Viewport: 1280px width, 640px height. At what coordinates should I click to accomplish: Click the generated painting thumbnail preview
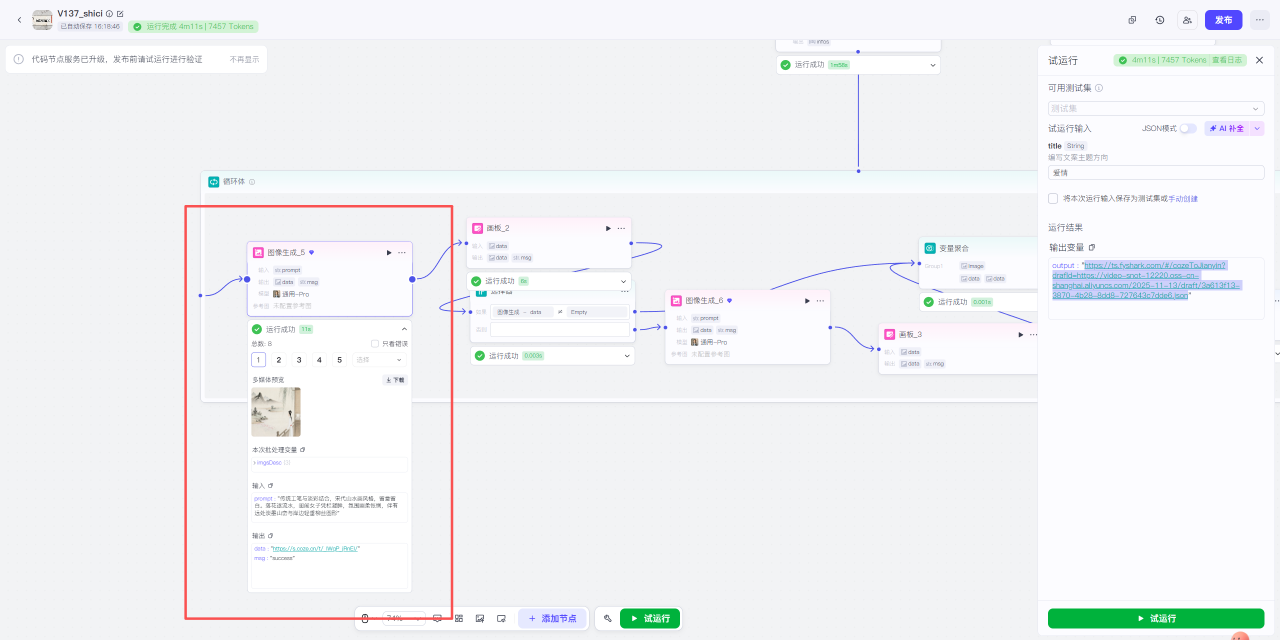276,412
